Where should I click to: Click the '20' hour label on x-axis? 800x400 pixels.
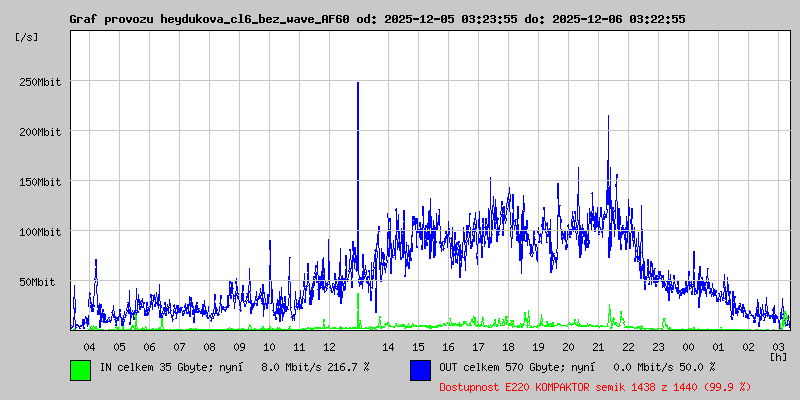(x=568, y=347)
